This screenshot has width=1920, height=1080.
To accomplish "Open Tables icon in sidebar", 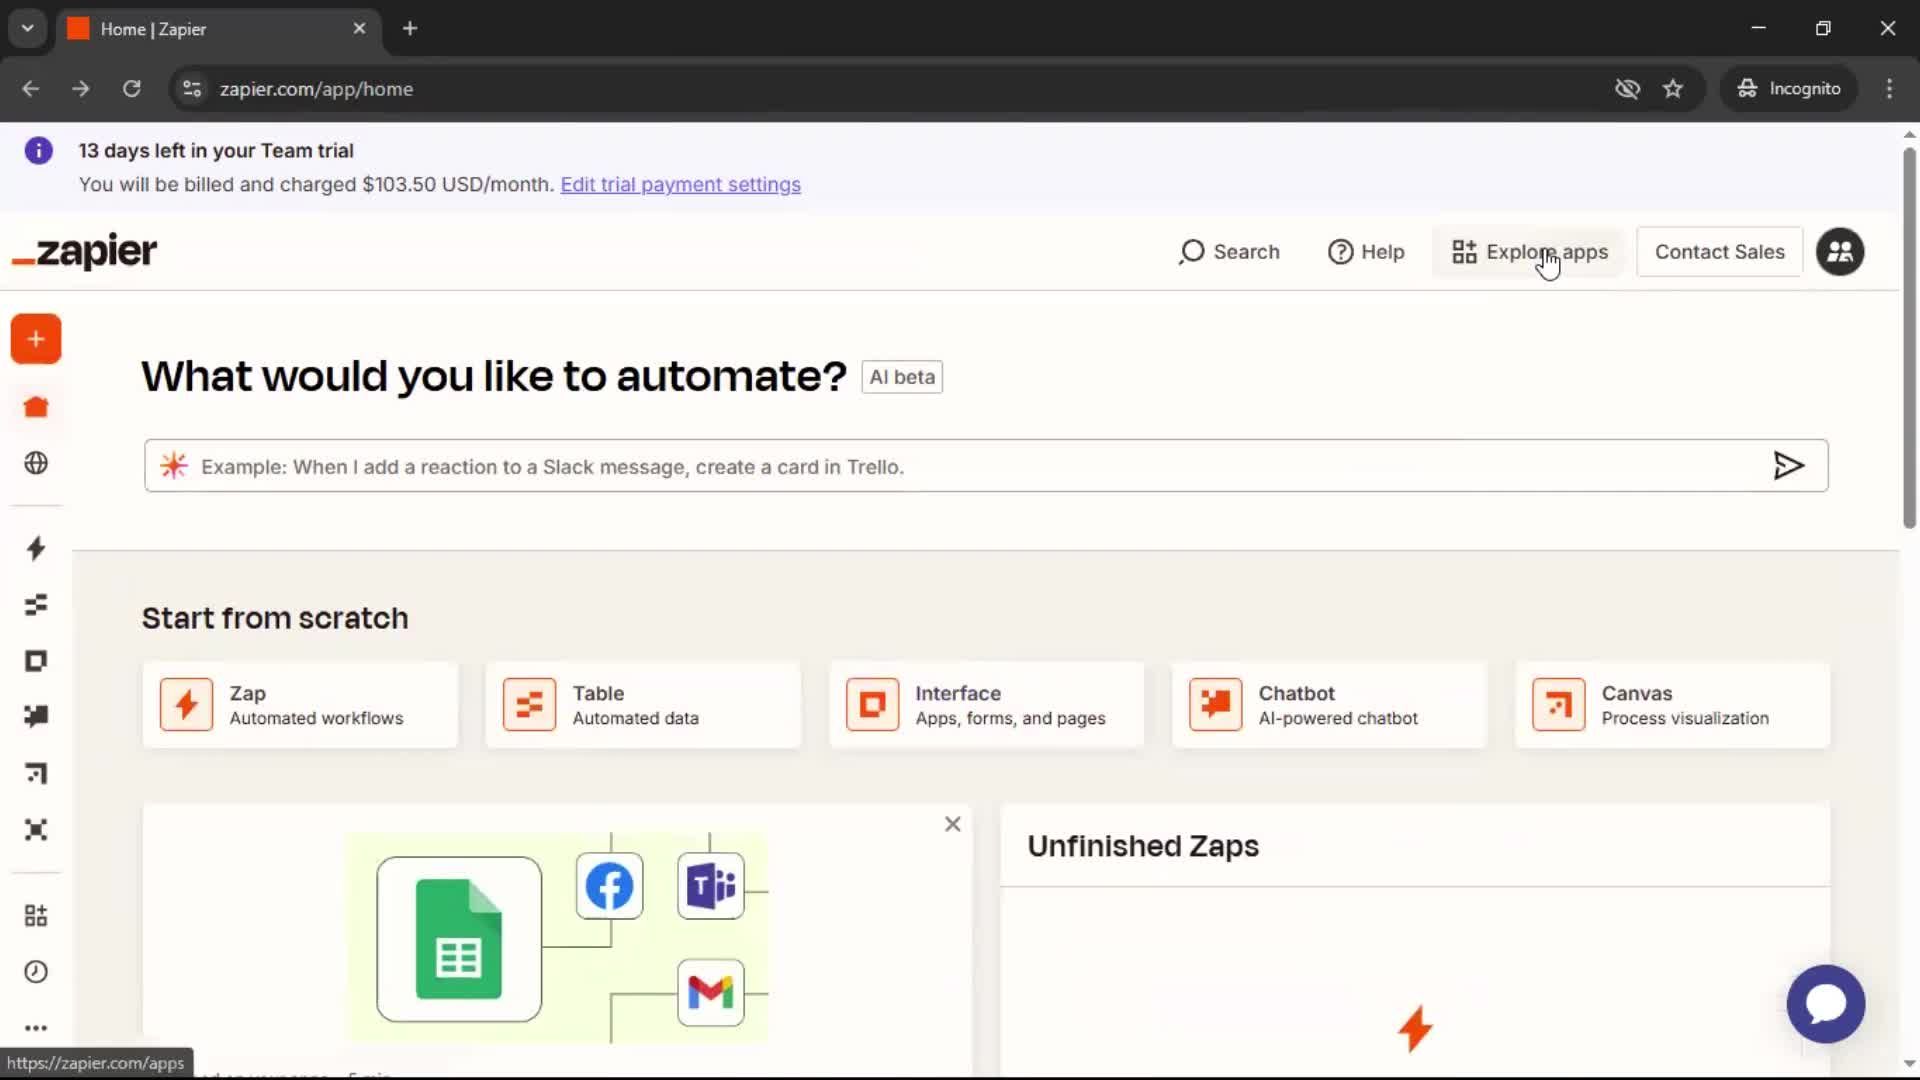I will [36, 604].
